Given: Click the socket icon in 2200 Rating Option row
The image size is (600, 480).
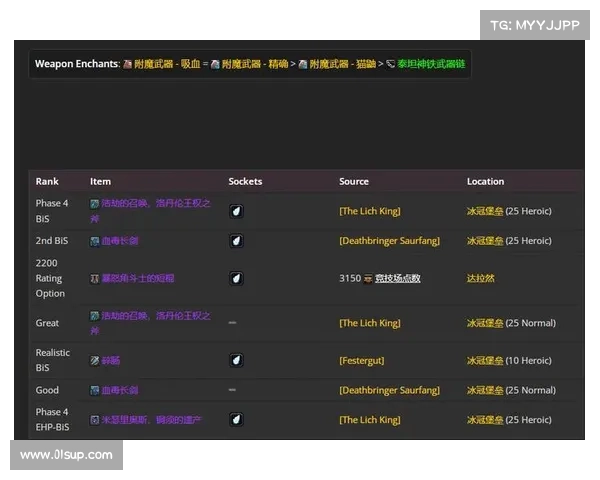Looking at the screenshot, I should (x=236, y=278).
